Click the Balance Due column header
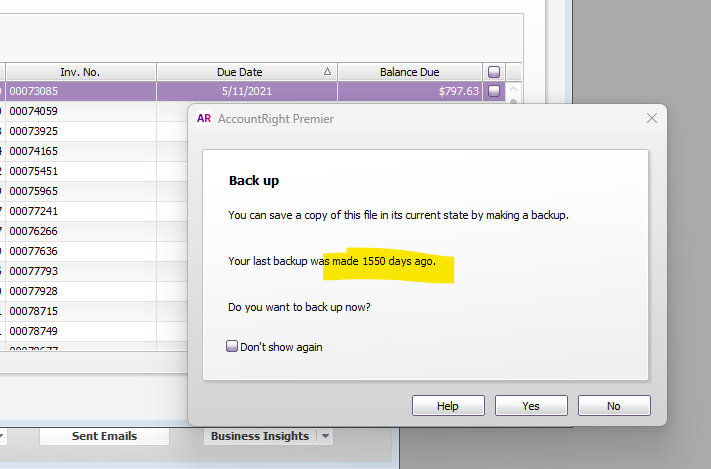This screenshot has width=711, height=469. click(409, 72)
